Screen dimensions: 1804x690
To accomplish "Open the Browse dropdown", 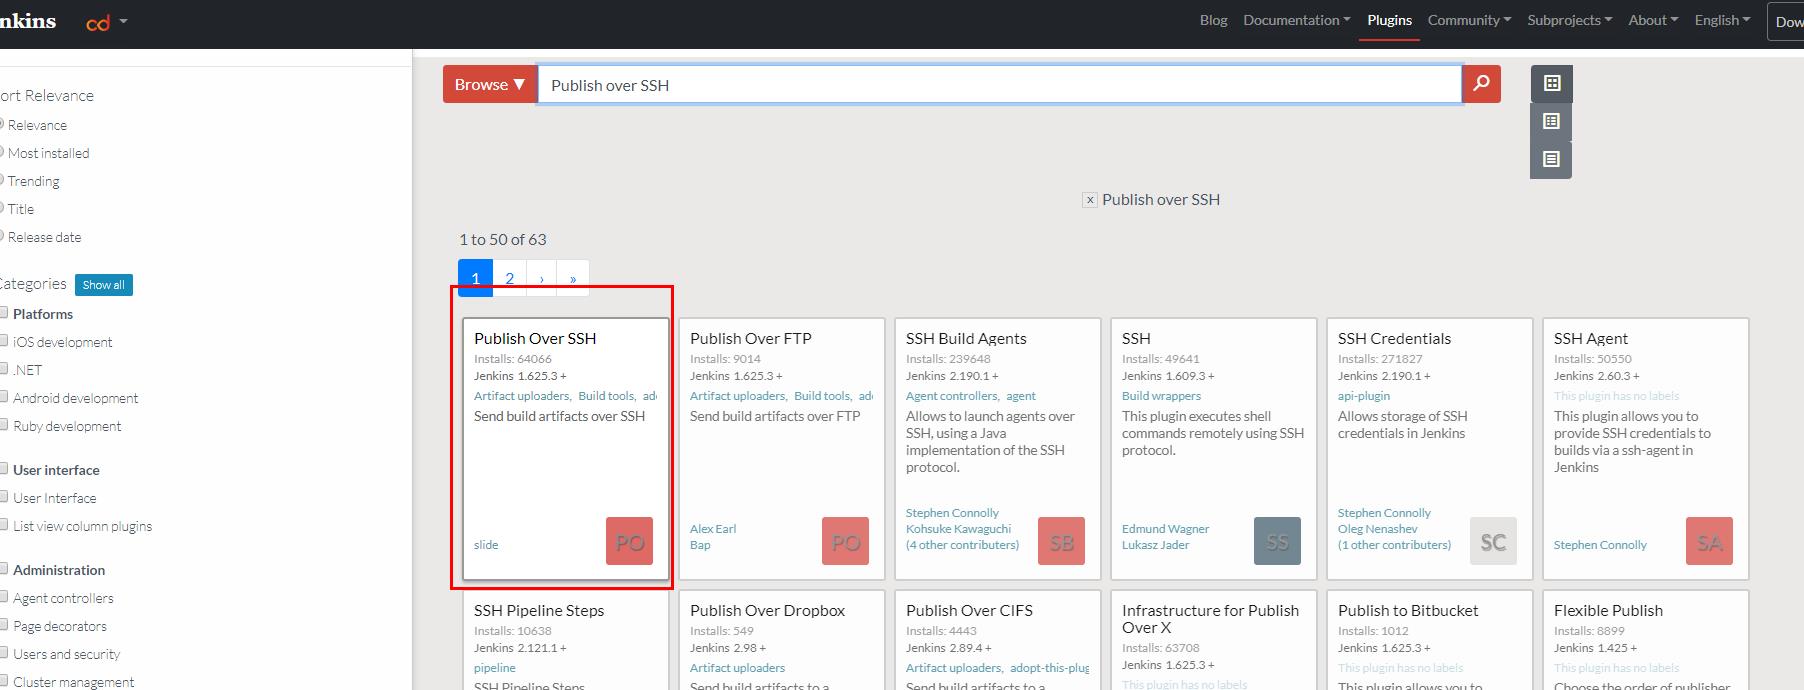I will (x=490, y=84).
